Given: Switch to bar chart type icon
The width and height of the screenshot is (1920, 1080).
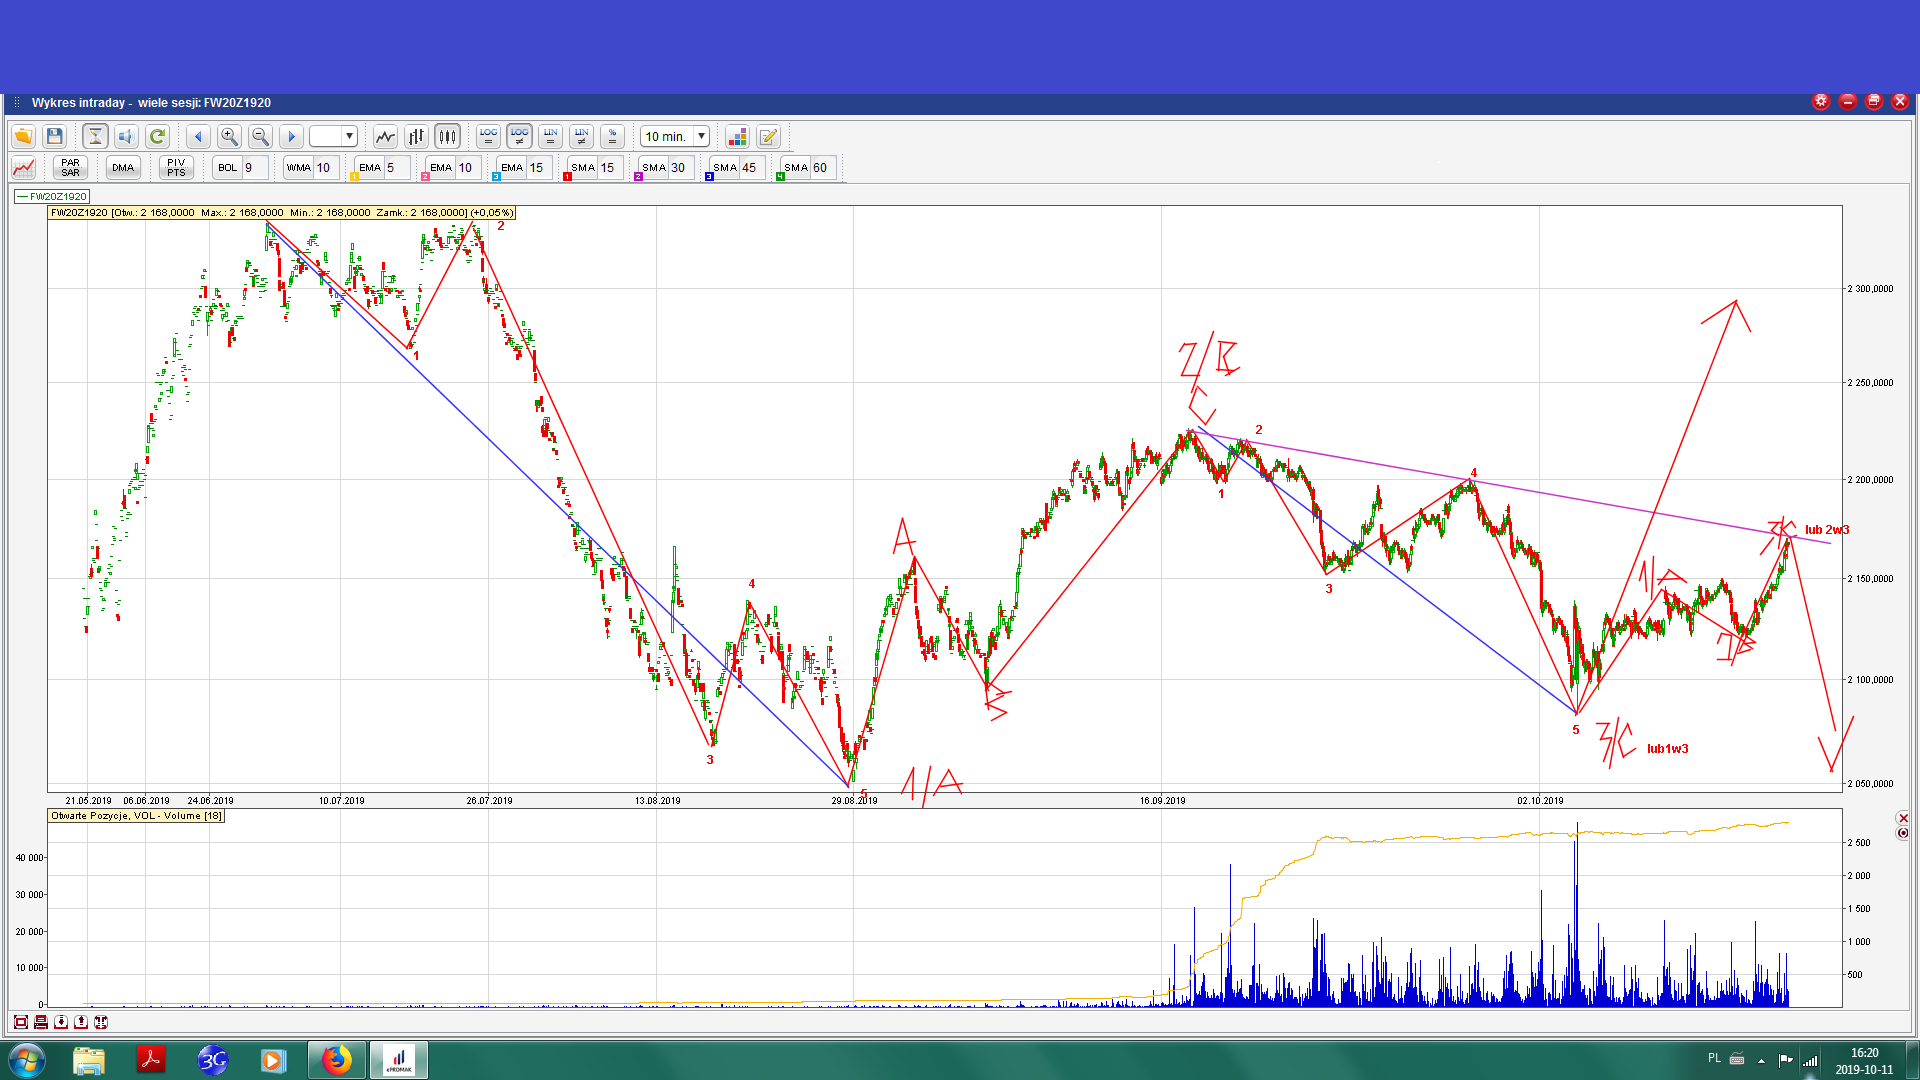Looking at the screenshot, I should coord(416,136).
